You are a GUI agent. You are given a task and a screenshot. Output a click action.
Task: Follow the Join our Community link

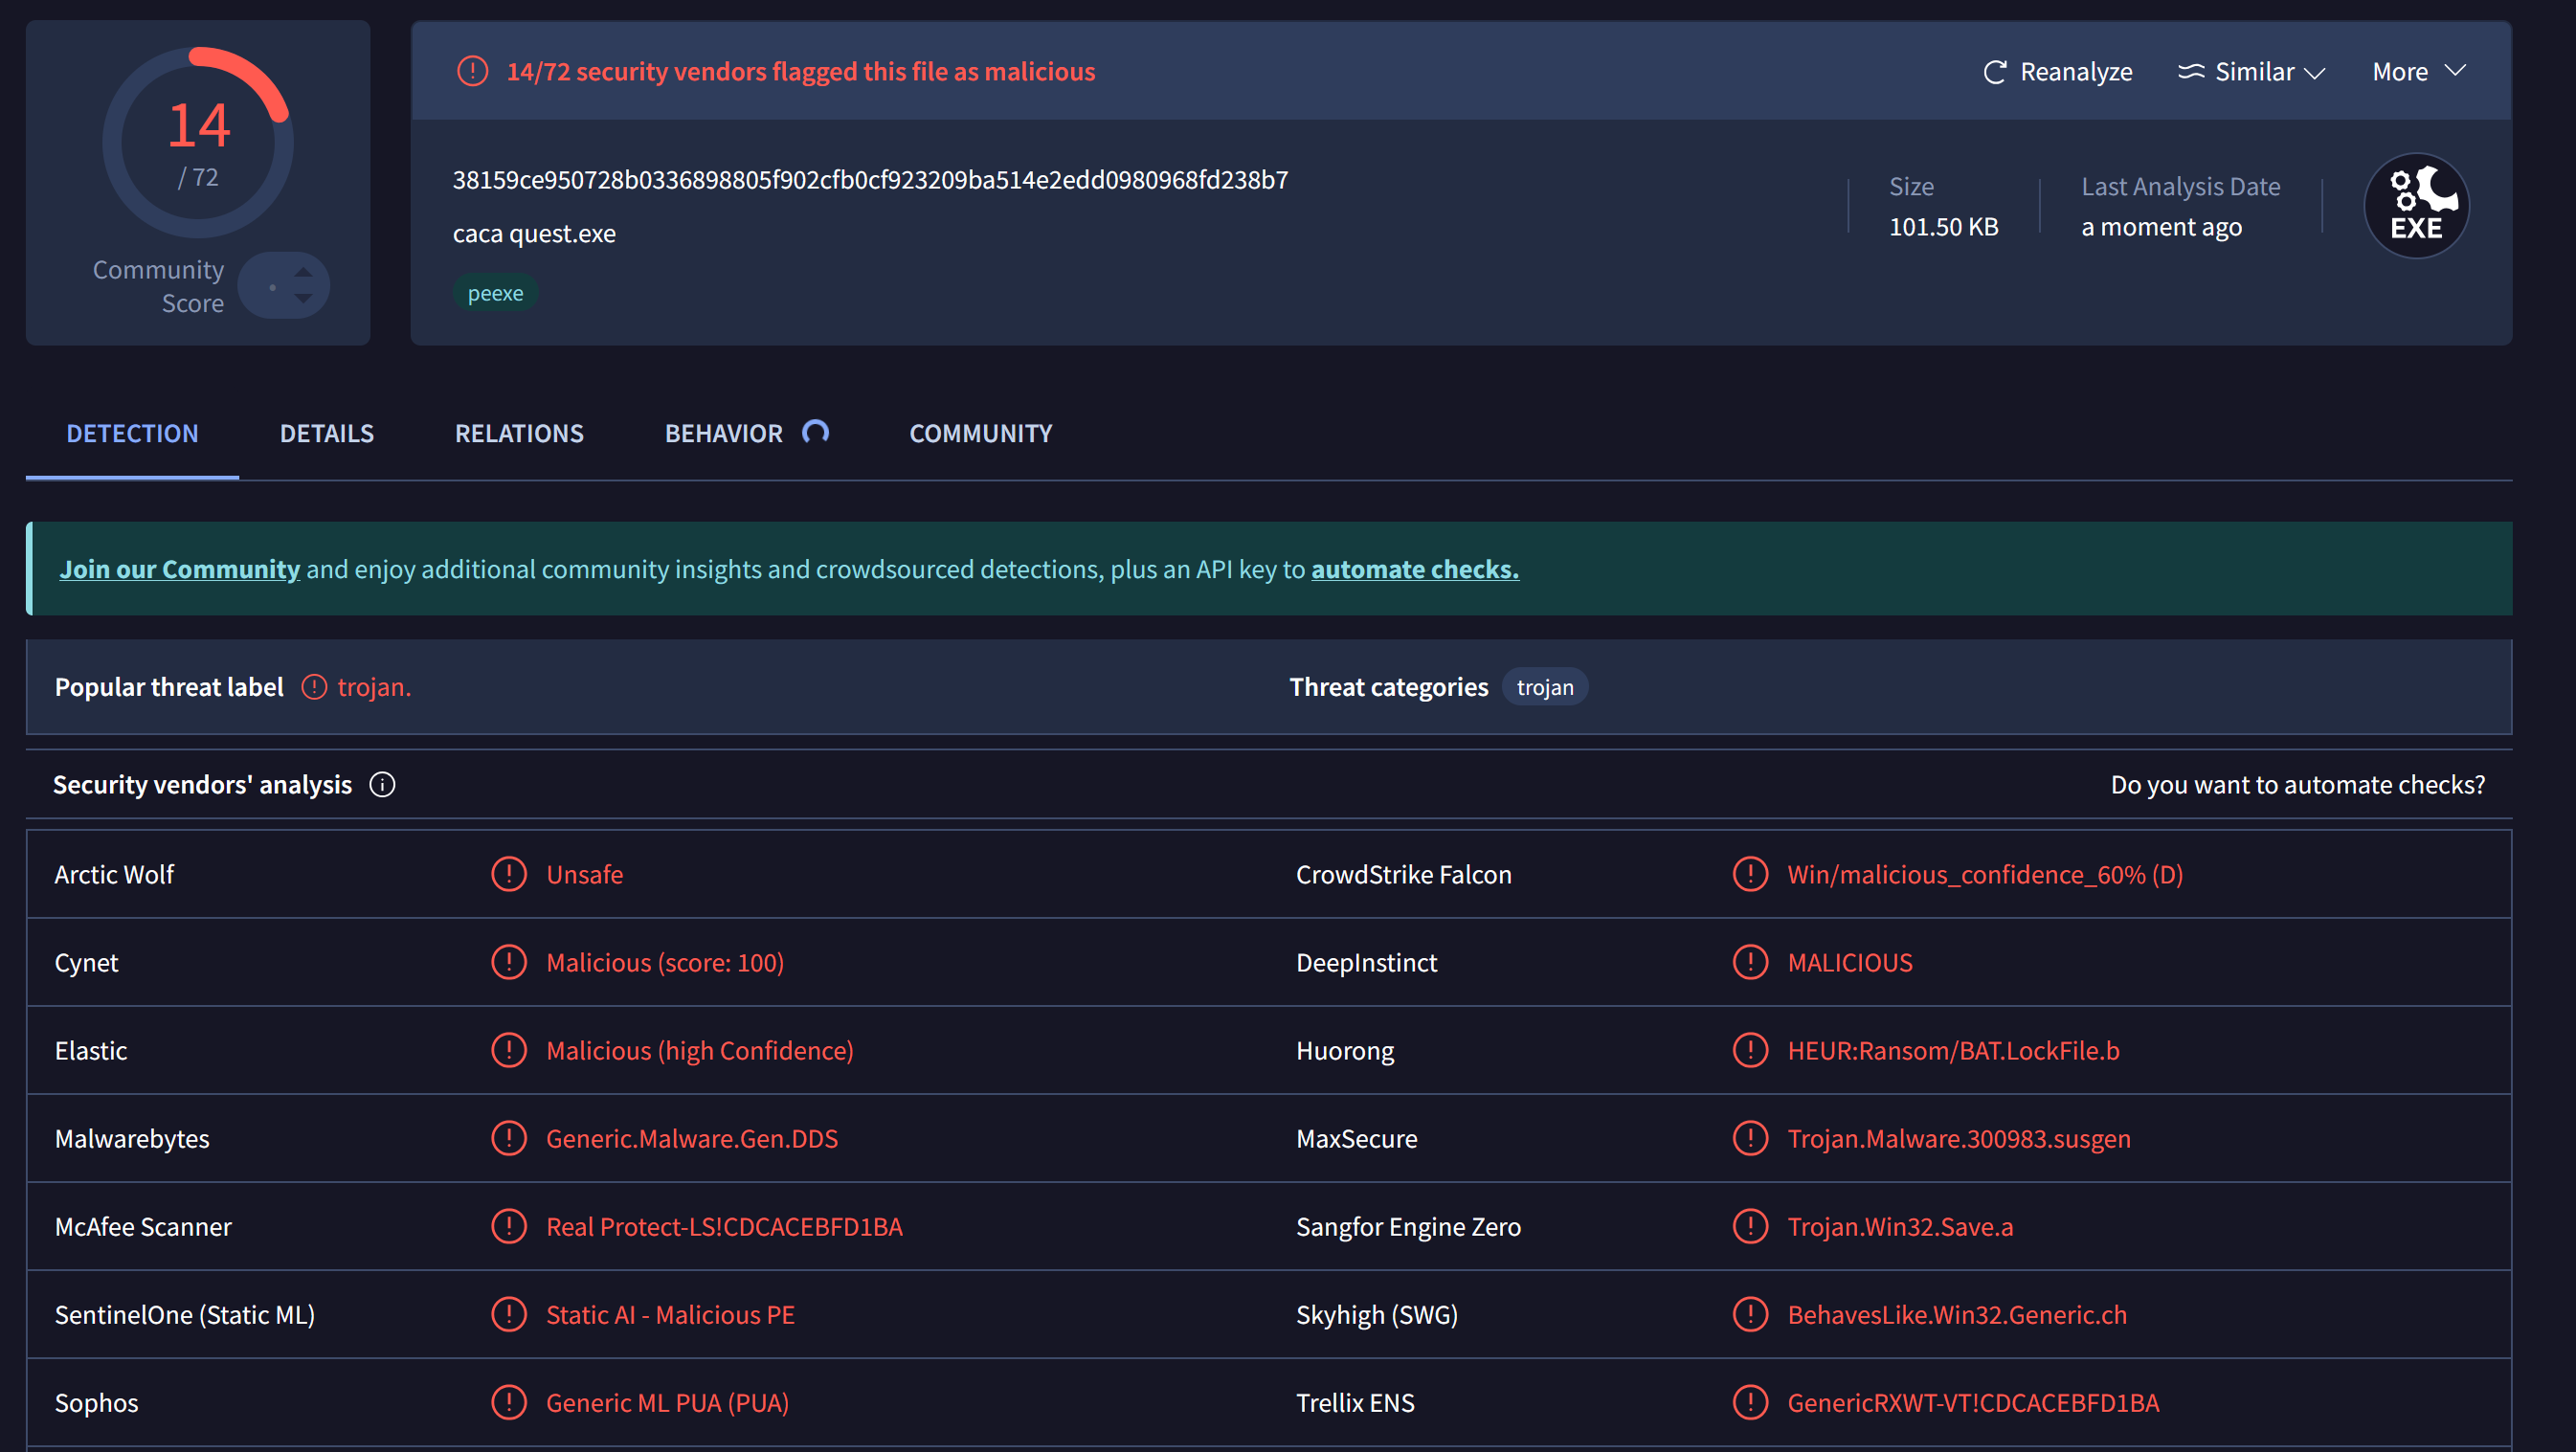(179, 569)
